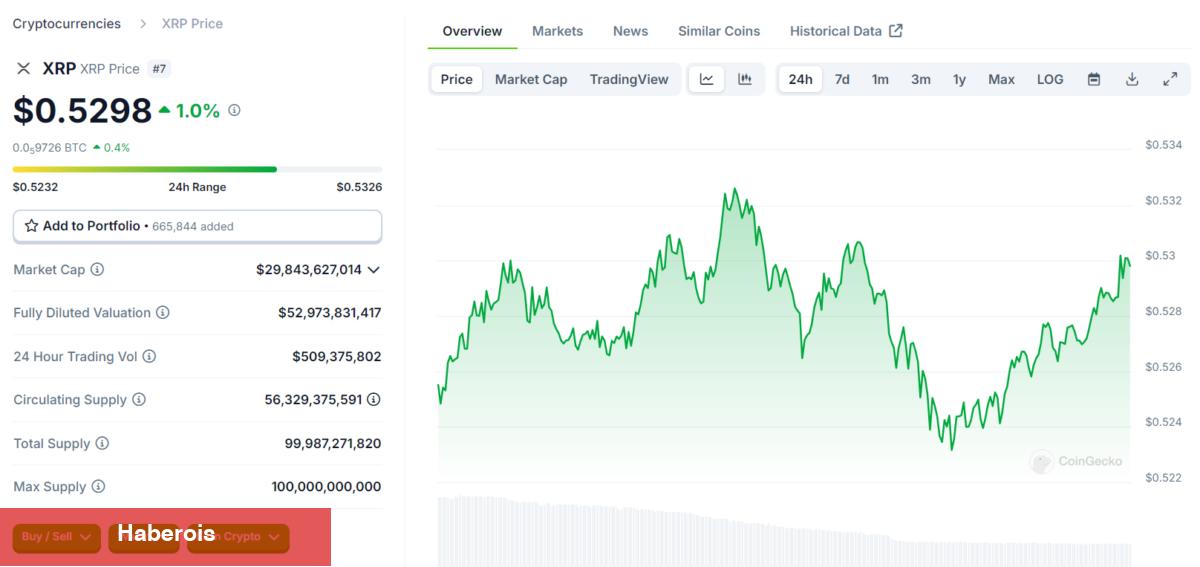1200x567 pixels.
Task: Open the calendar date range picker
Action: pos(1094,79)
